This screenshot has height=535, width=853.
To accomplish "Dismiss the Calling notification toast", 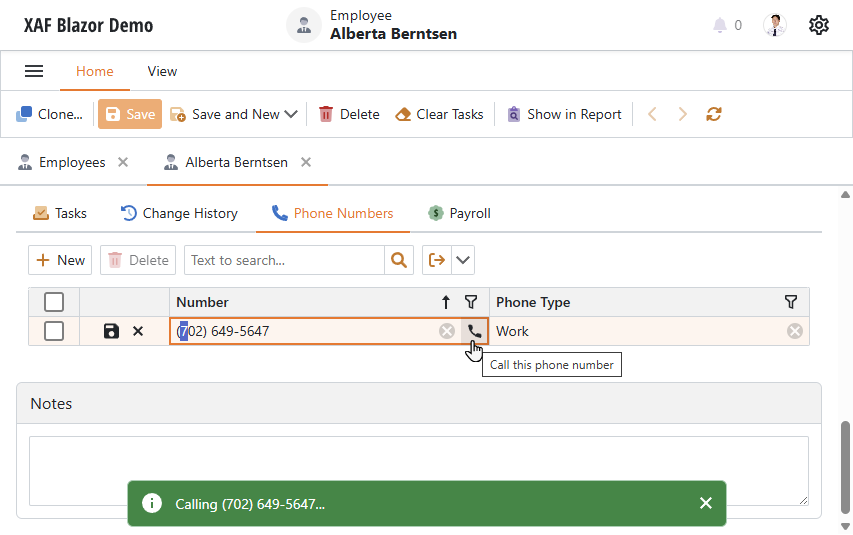I will (706, 503).
